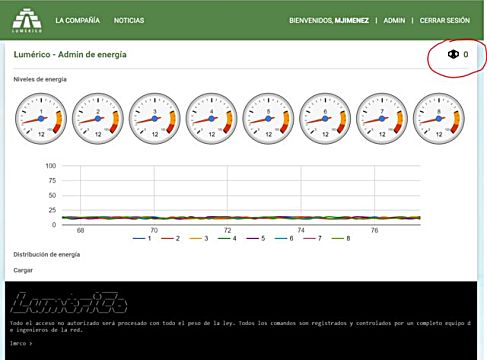Viewport: 487px width, 360px height.
Task: Select energy gauge number 4
Action: click(212, 119)
